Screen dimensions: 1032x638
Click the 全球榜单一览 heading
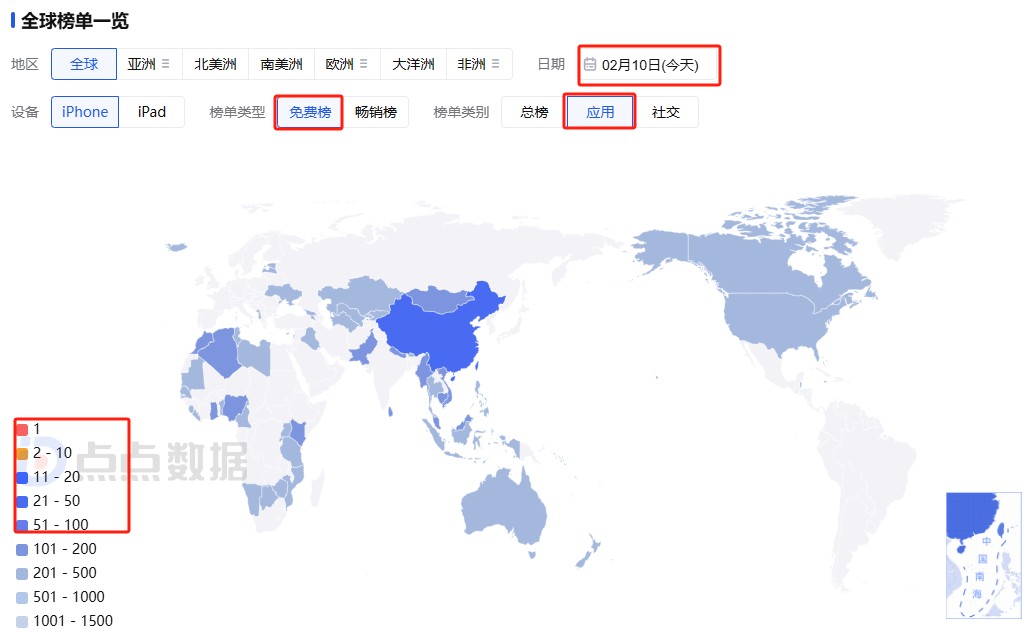tap(74, 20)
